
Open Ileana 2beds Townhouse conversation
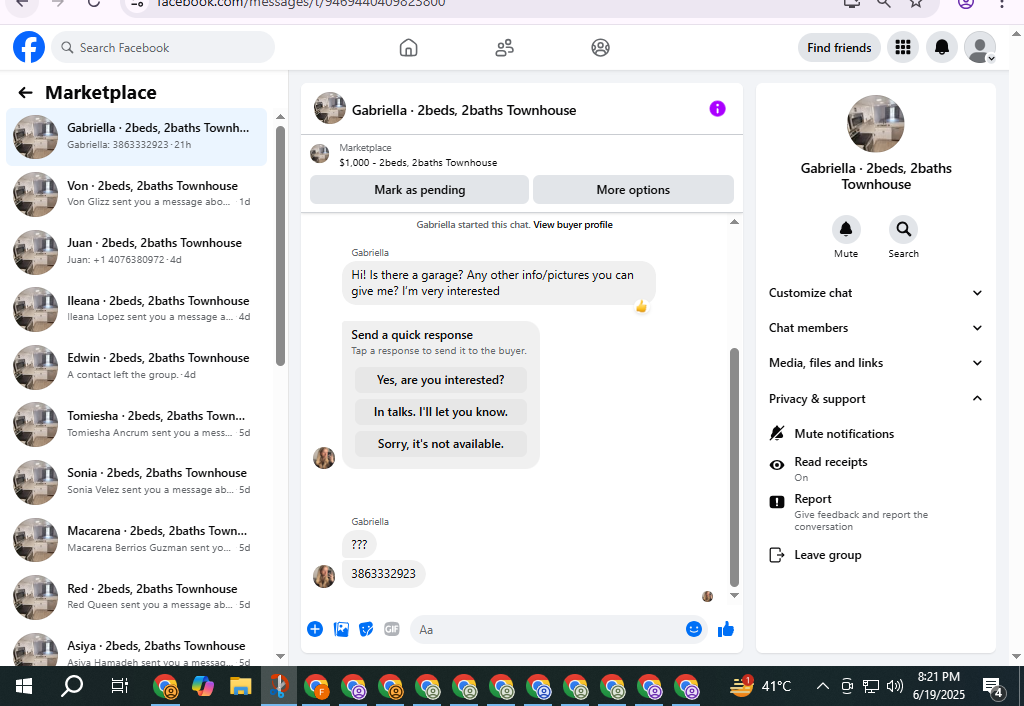tap(136, 309)
